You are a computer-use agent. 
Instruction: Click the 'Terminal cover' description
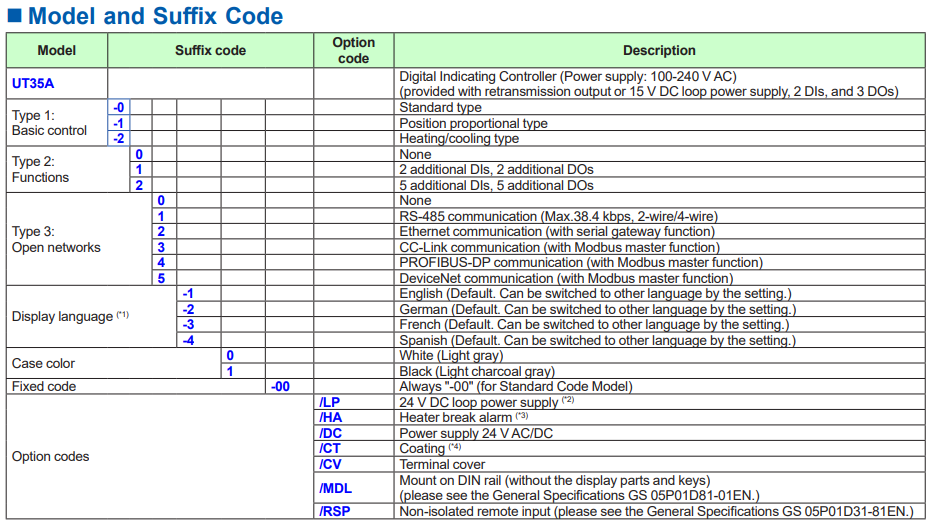point(442,465)
